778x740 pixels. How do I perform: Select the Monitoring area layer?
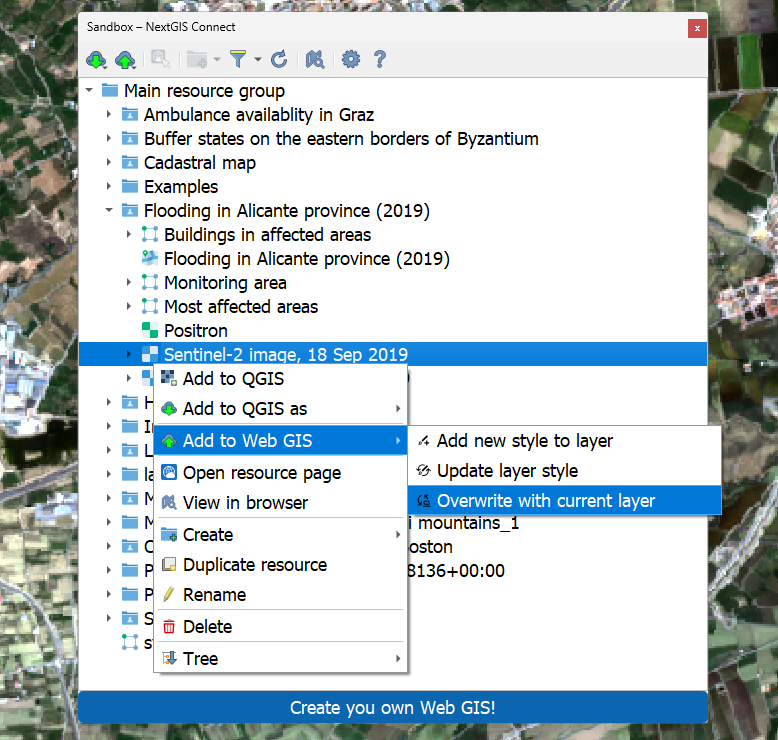click(x=225, y=282)
